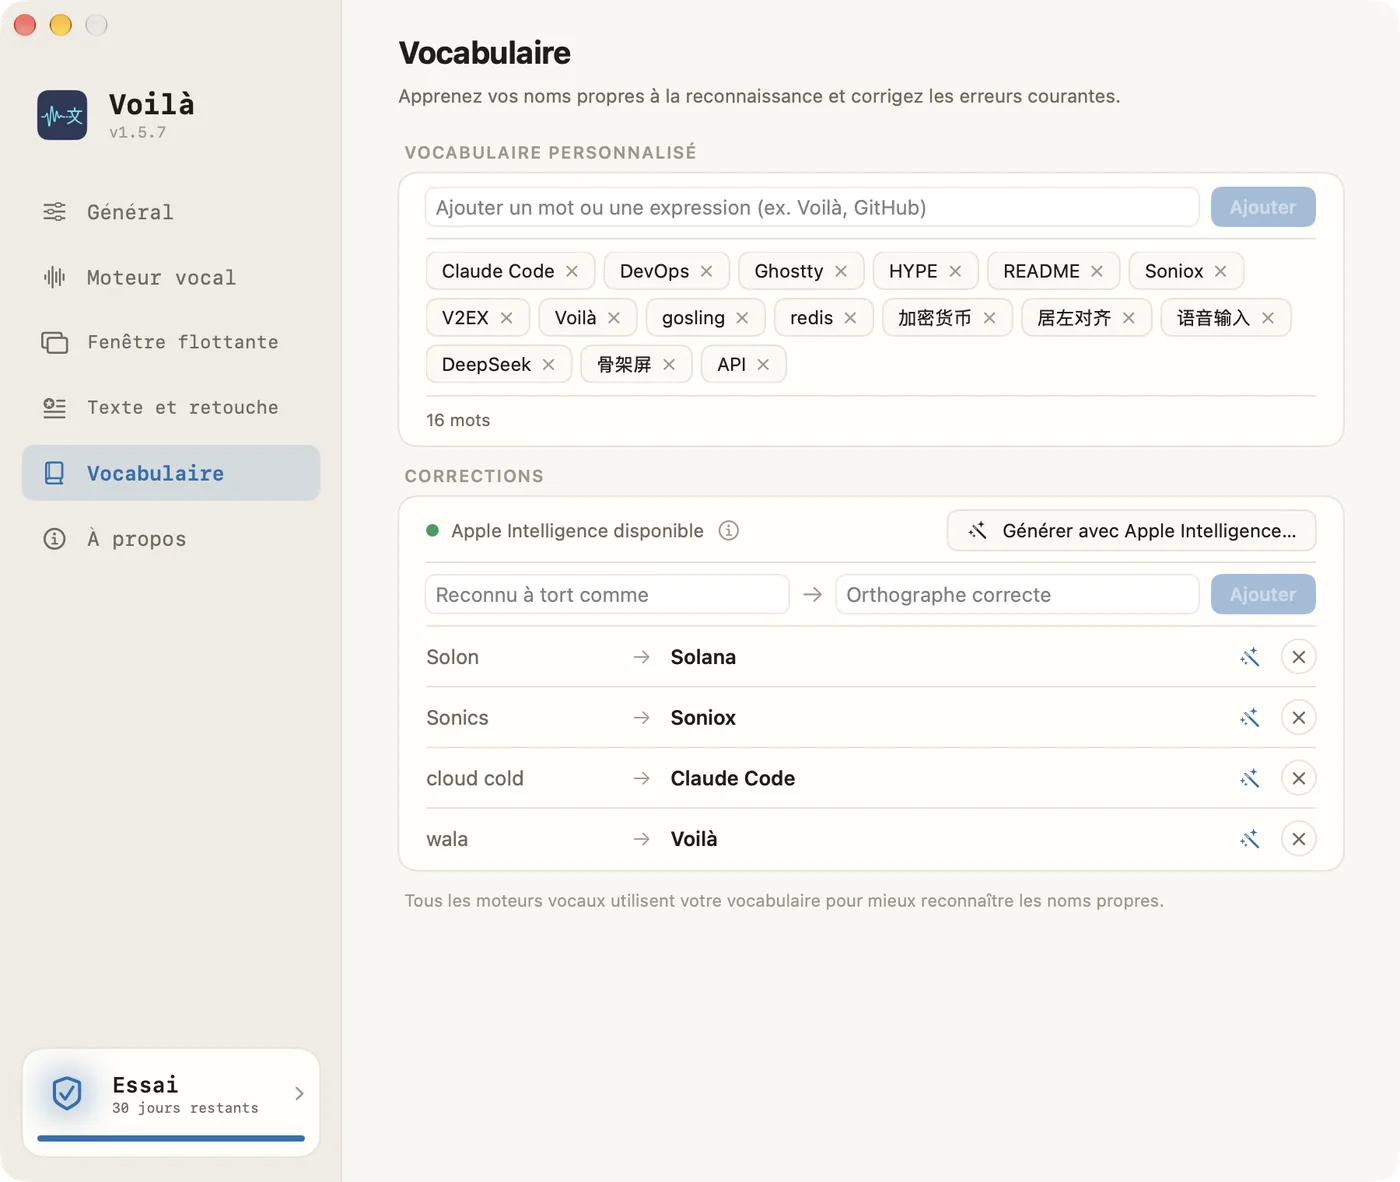Remove the DeepSeek vocabulary tag
This screenshot has height=1182, width=1400.
(549, 364)
